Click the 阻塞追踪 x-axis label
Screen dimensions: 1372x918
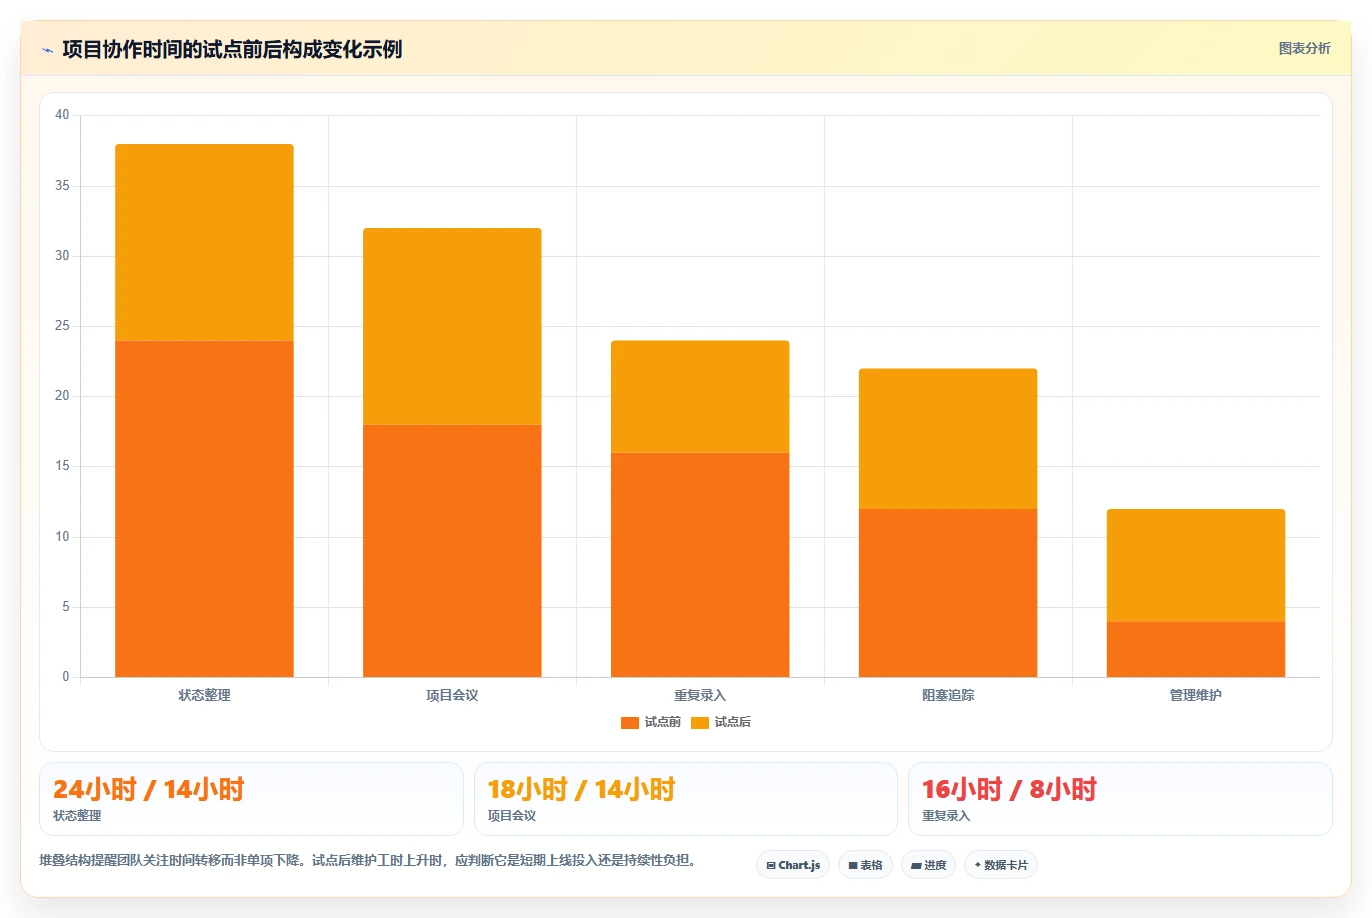pyautogui.click(x=948, y=695)
